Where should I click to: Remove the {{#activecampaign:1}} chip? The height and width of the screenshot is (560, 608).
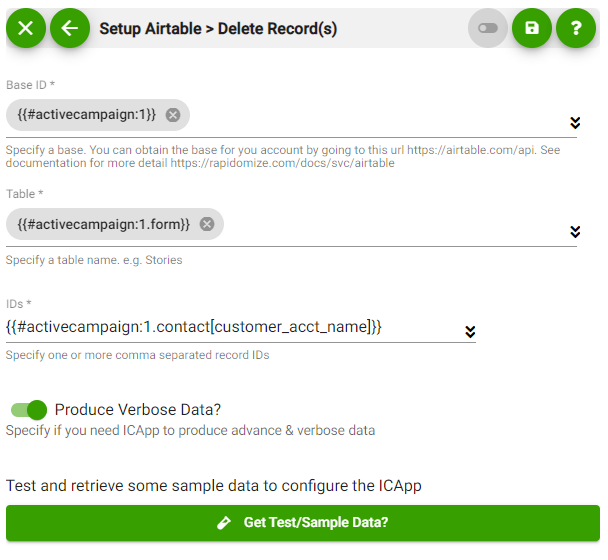click(173, 115)
